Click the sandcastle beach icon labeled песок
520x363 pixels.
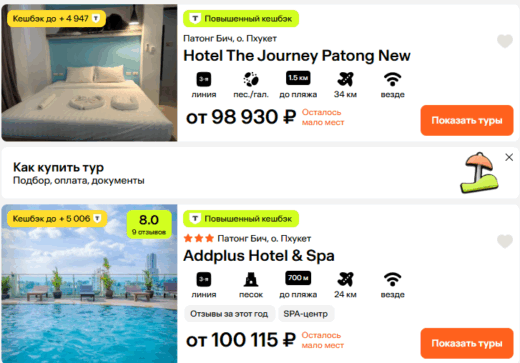click(x=251, y=279)
